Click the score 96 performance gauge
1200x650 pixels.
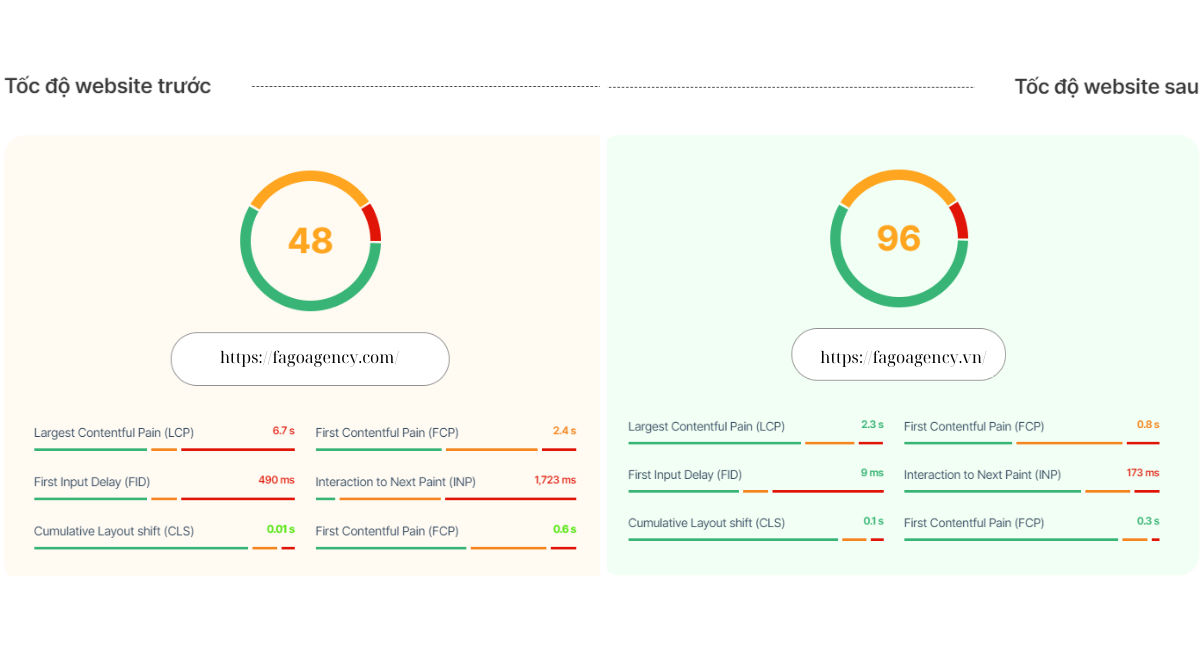[x=898, y=238]
